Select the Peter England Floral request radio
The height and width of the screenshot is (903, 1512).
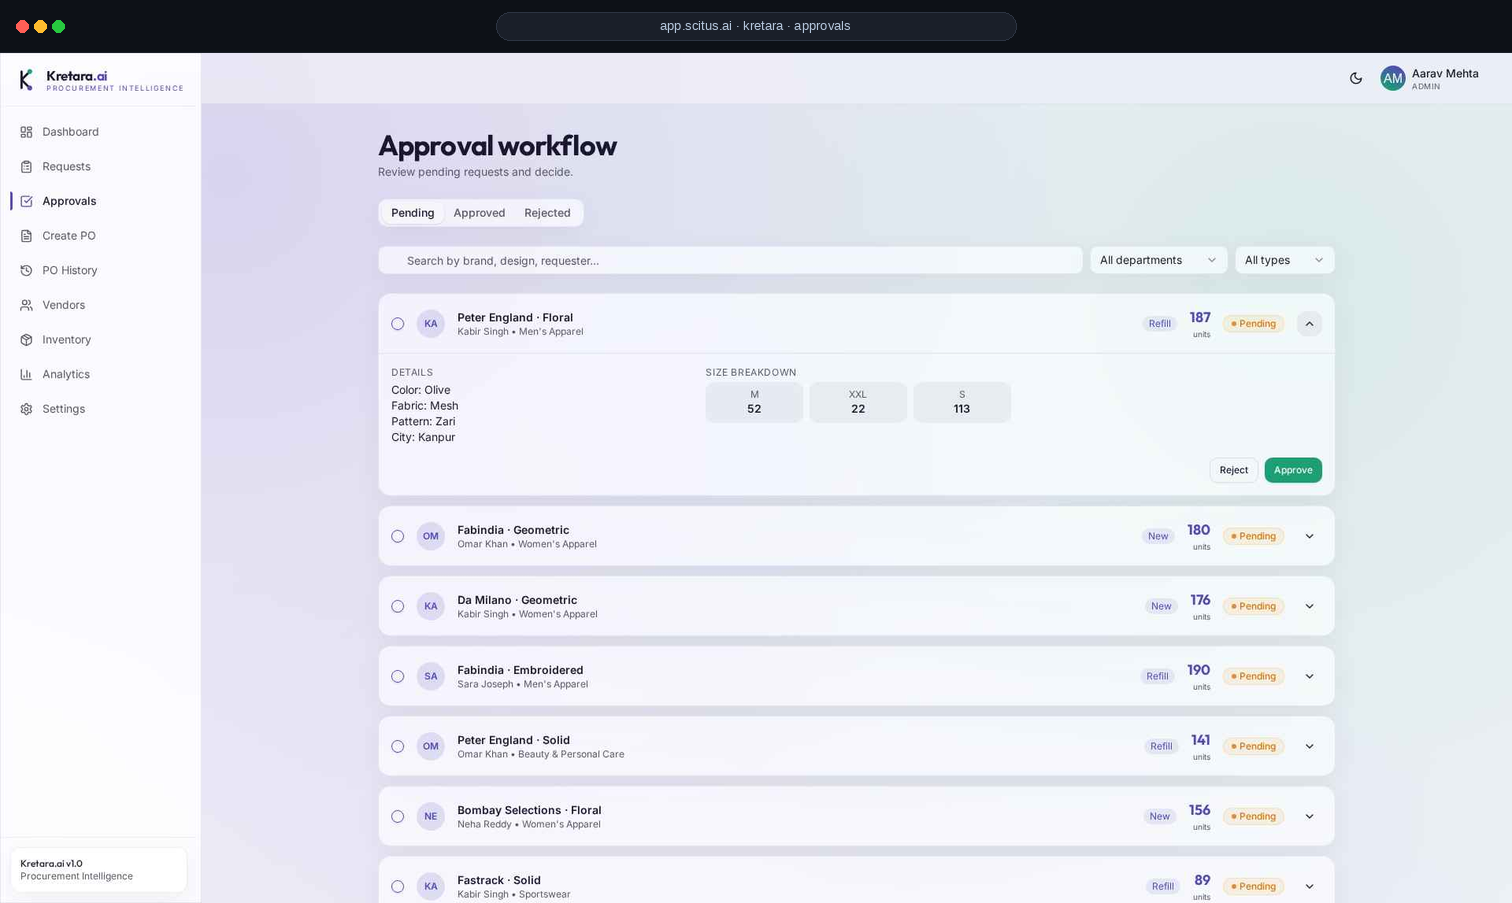click(398, 324)
